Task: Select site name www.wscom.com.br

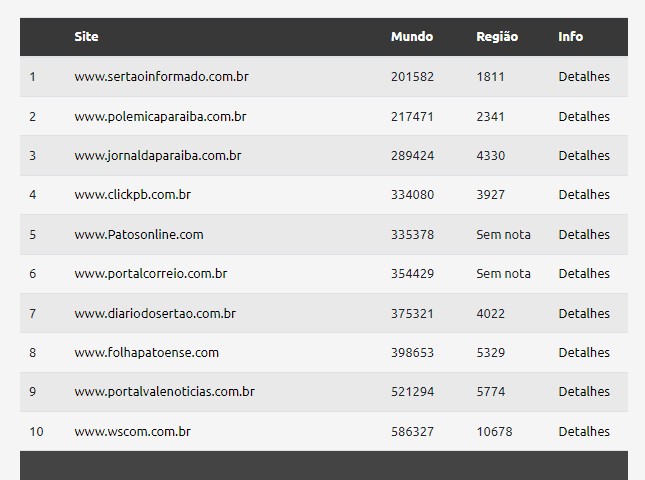Action: tap(132, 431)
